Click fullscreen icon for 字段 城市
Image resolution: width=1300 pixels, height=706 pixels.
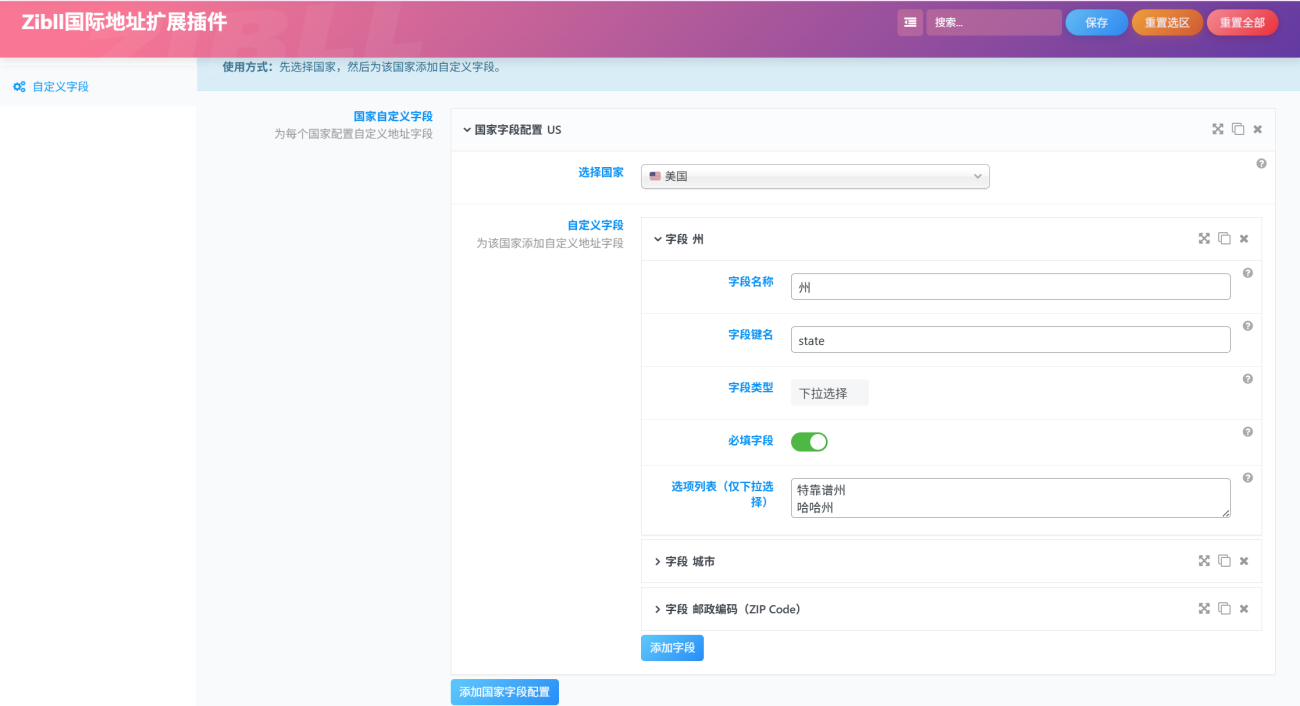1204,561
